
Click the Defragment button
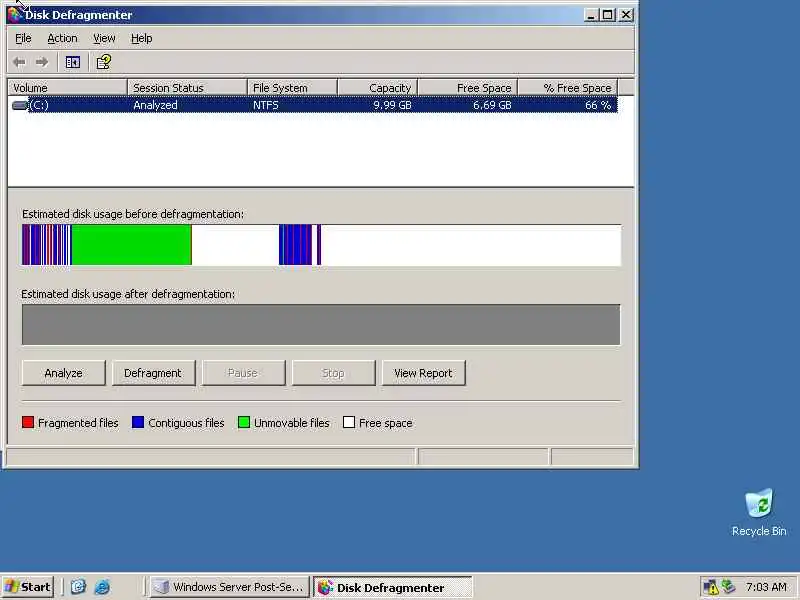153,373
